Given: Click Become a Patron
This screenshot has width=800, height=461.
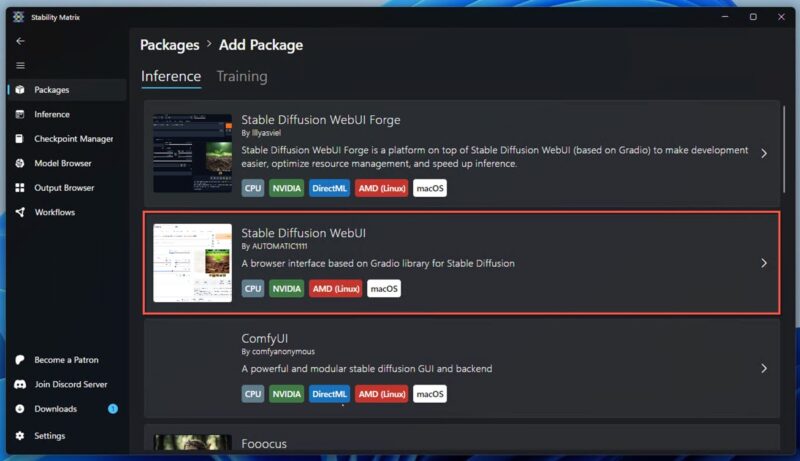Looking at the screenshot, I should click(x=67, y=360).
